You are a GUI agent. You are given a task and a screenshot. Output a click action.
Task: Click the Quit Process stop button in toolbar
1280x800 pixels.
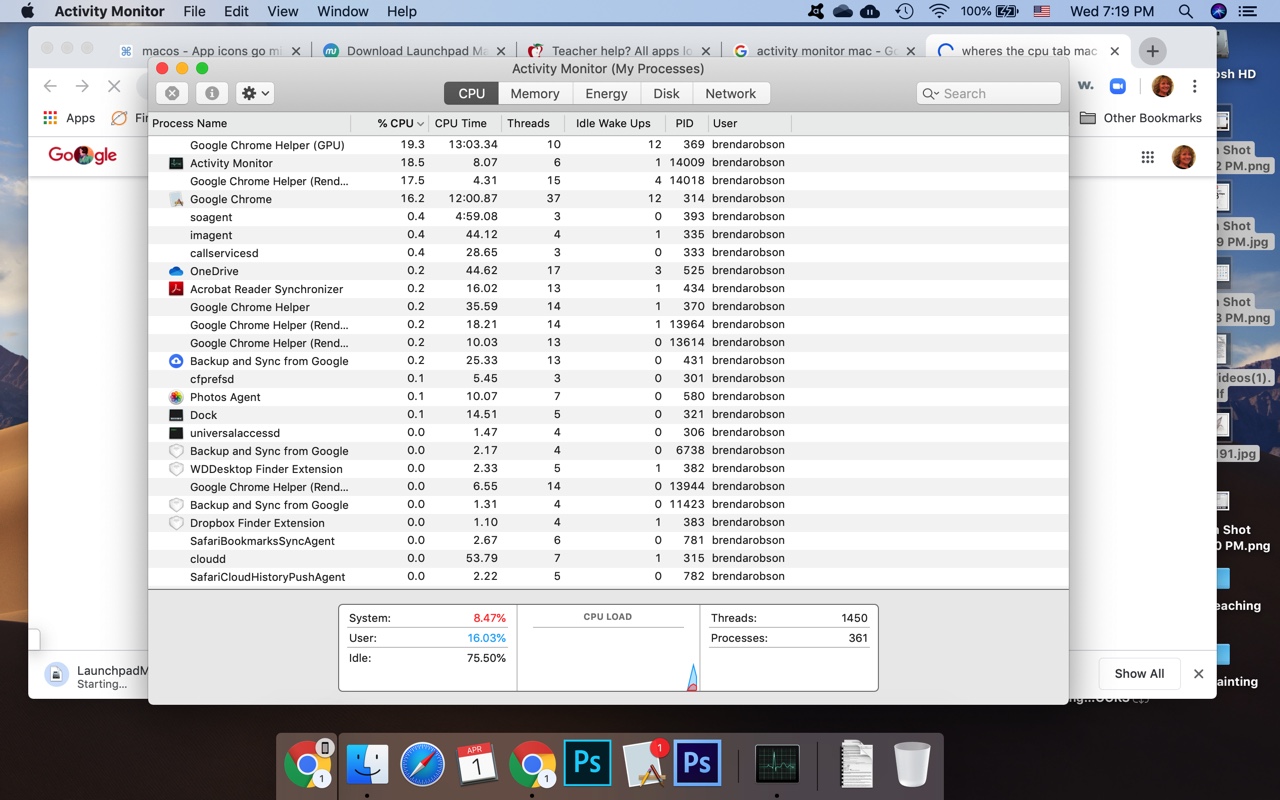(x=172, y=93)
